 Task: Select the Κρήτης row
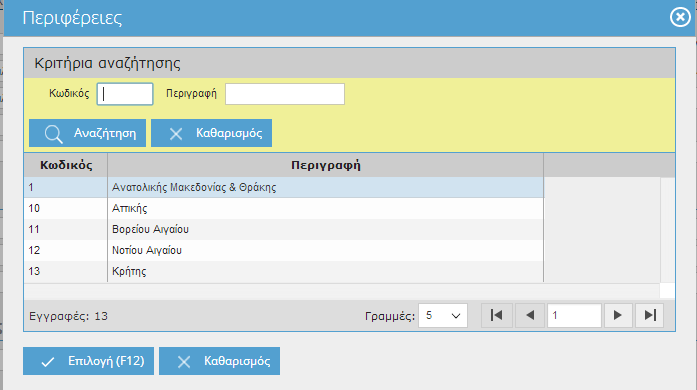pyautogui.click(x=284, y=271)
